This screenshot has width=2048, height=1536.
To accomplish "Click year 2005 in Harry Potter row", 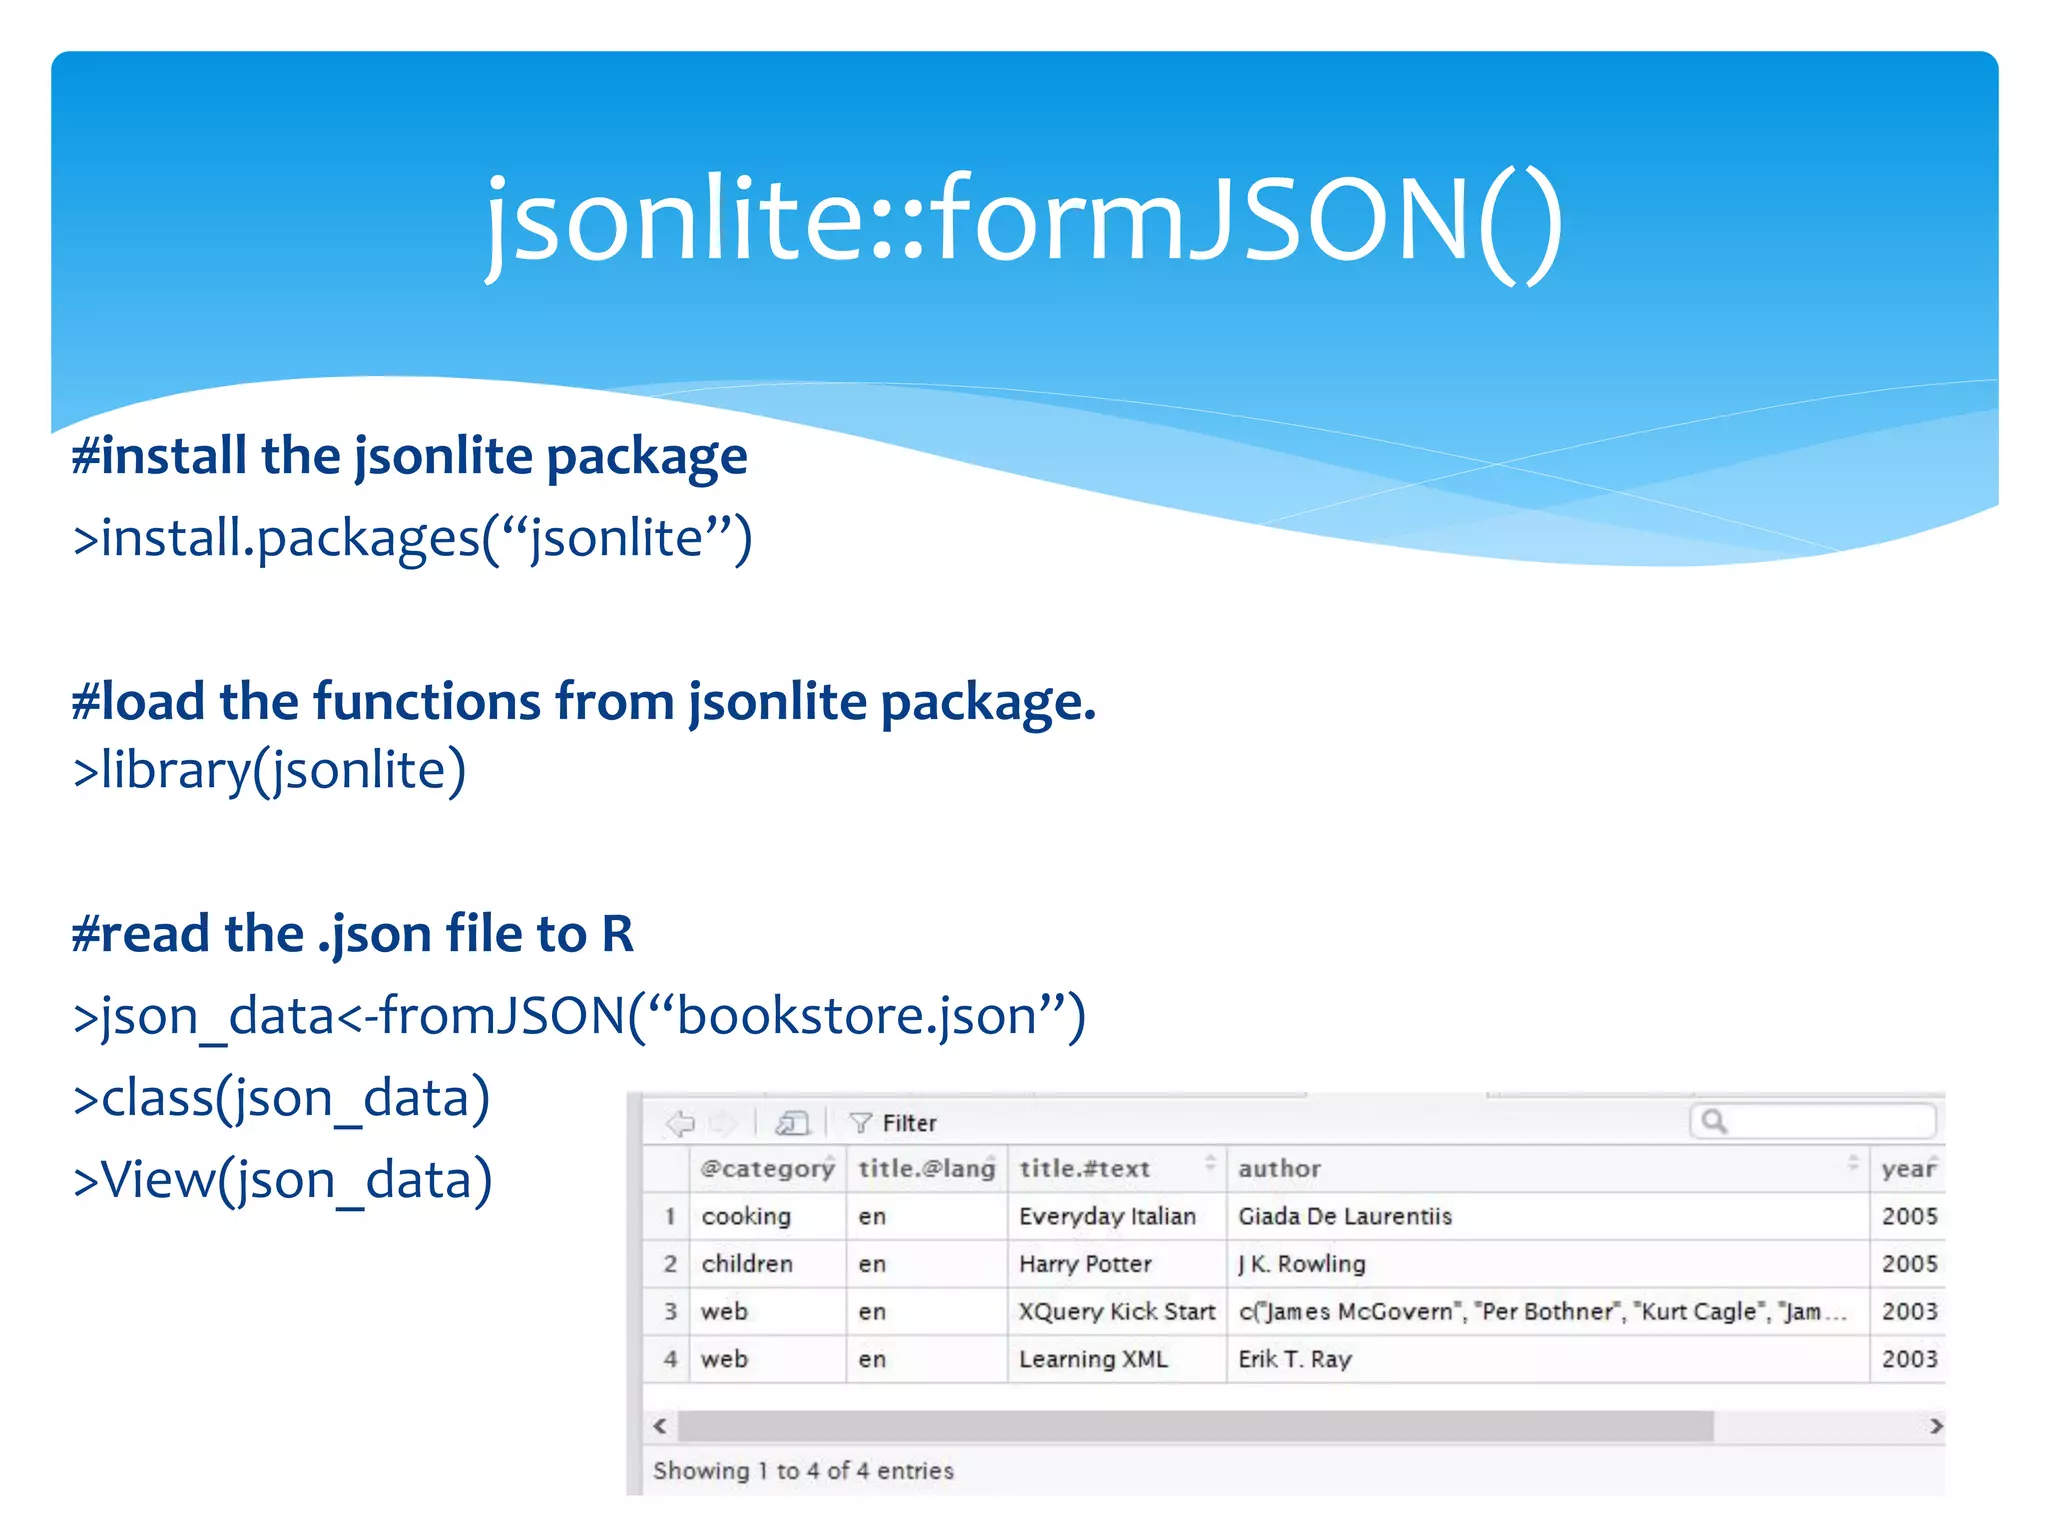I will pyautogui.click(x=1909, y=1264).
